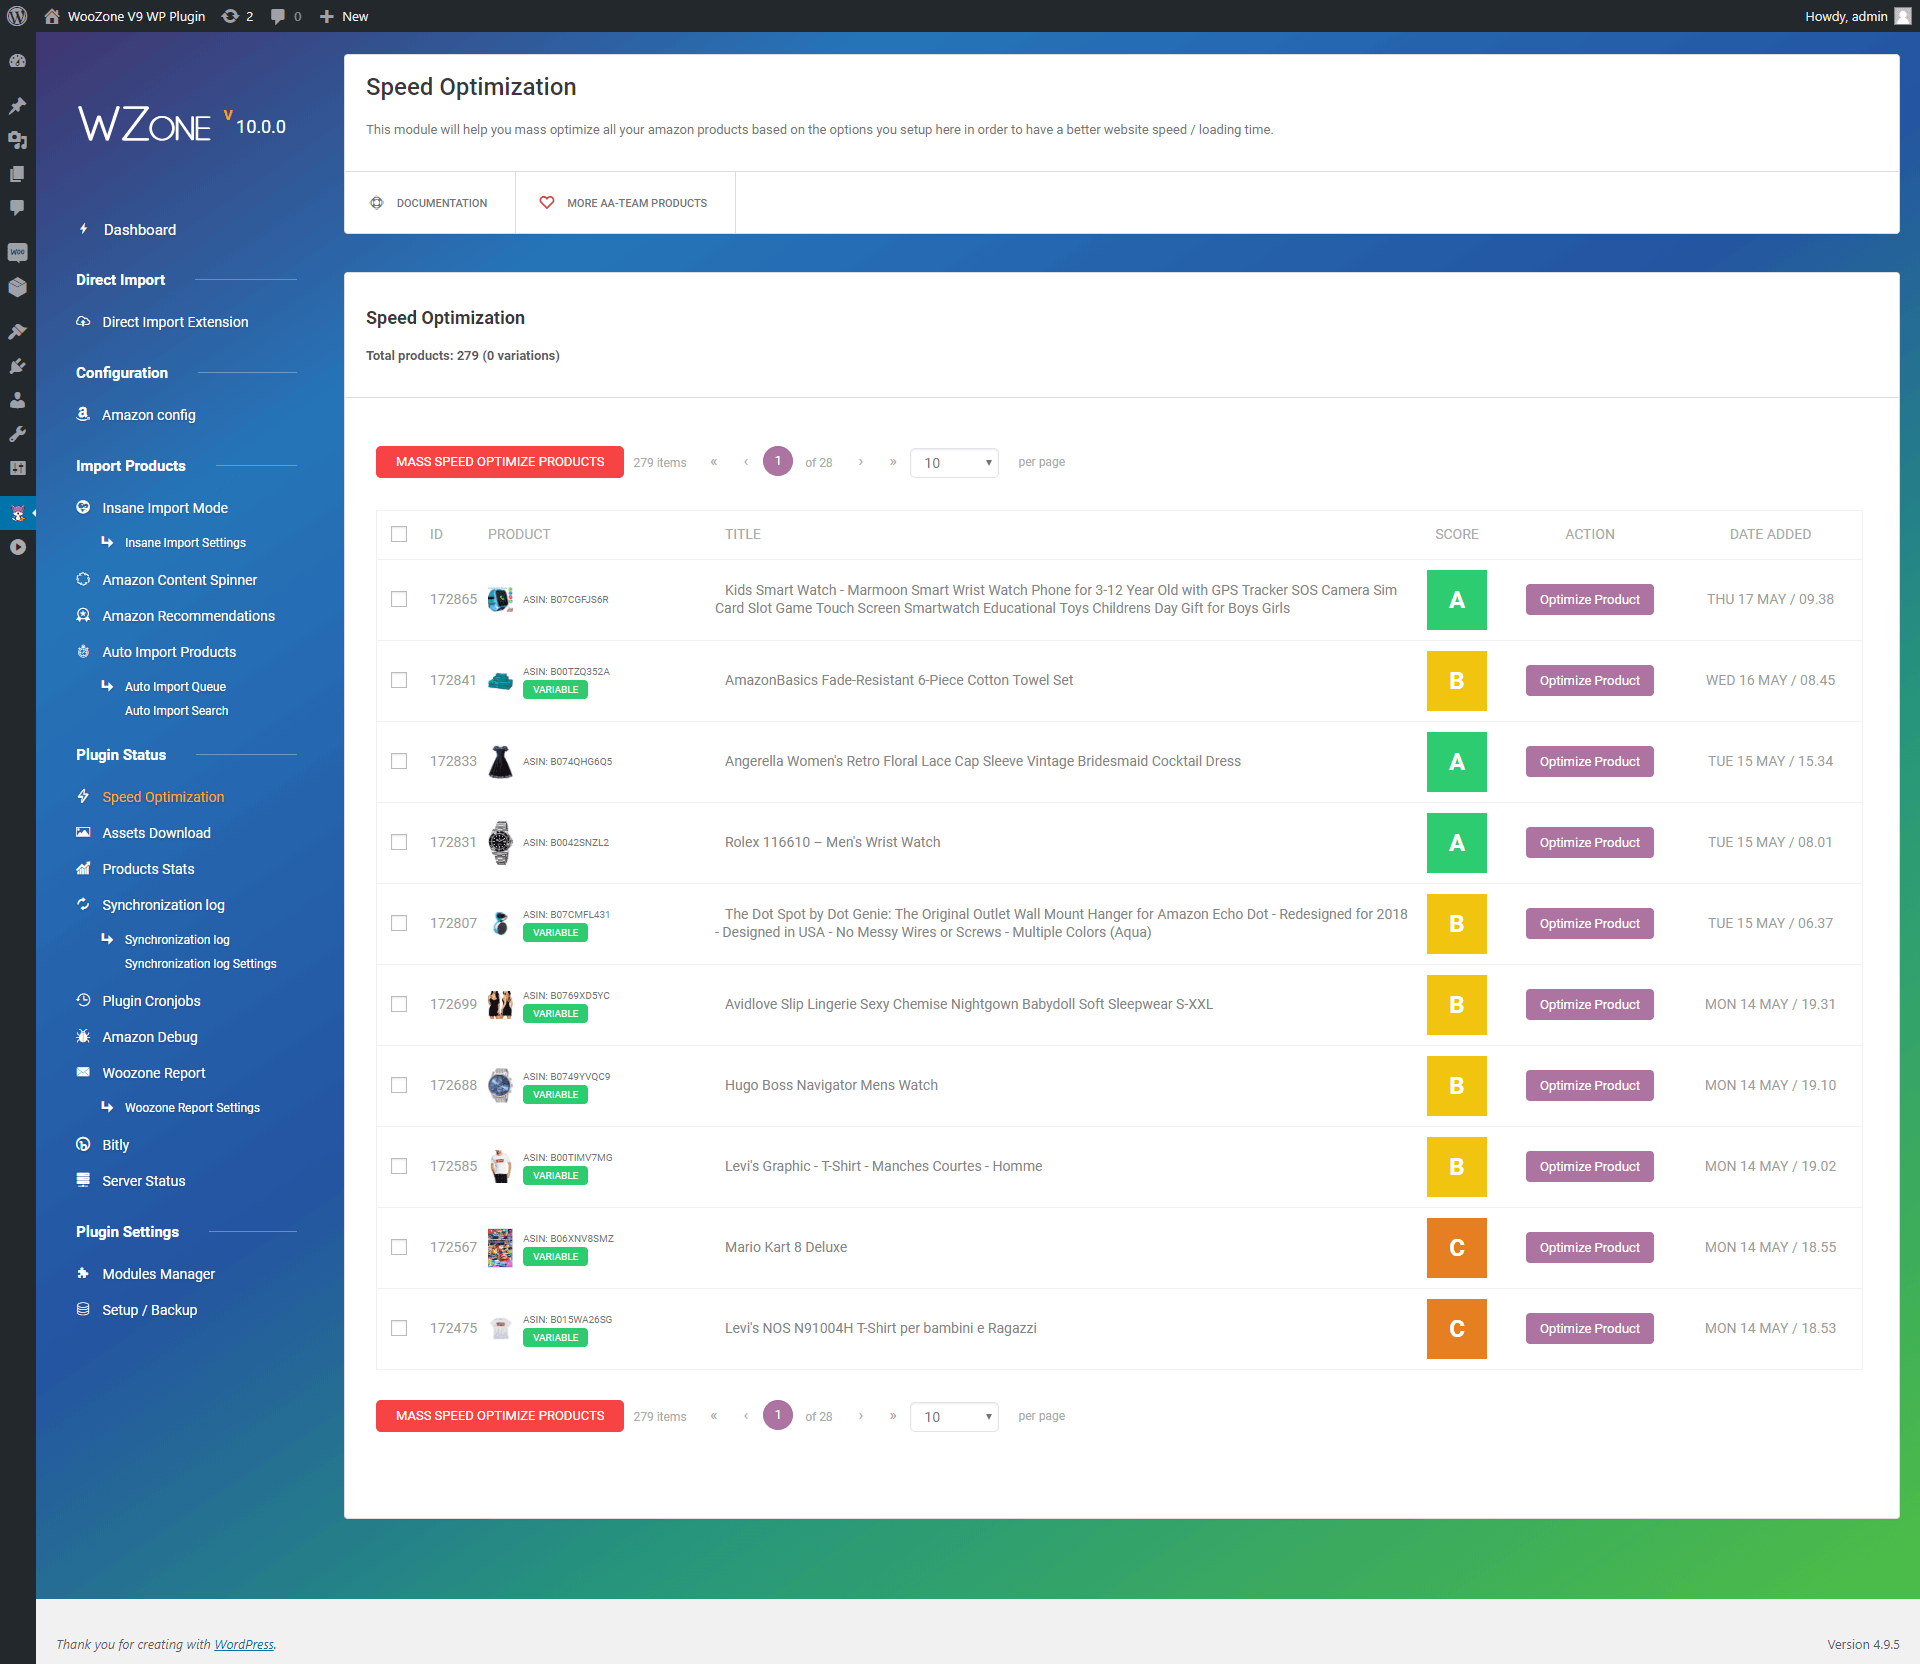Click VARIABLE badge on product 172585
This screenshot has width=1920, height=1664.
coord(555,1176)
